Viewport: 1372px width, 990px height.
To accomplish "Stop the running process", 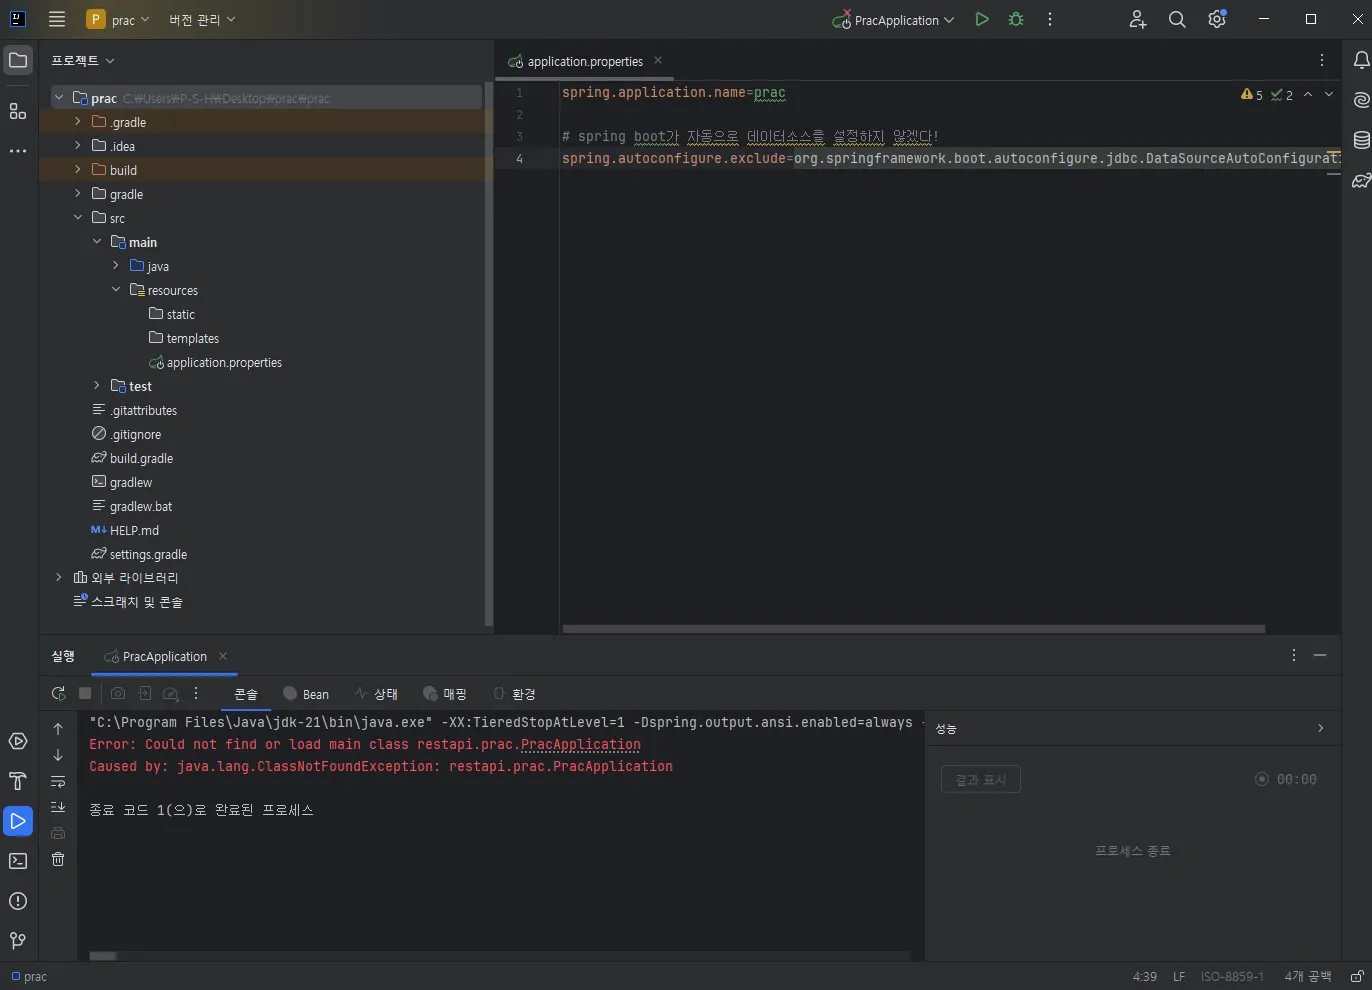I will (x=85, y=693).
